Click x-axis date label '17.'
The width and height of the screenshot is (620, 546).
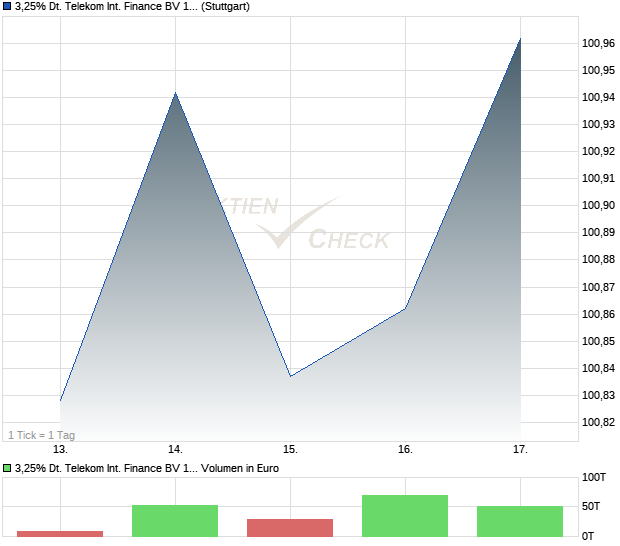coord(520,449)
